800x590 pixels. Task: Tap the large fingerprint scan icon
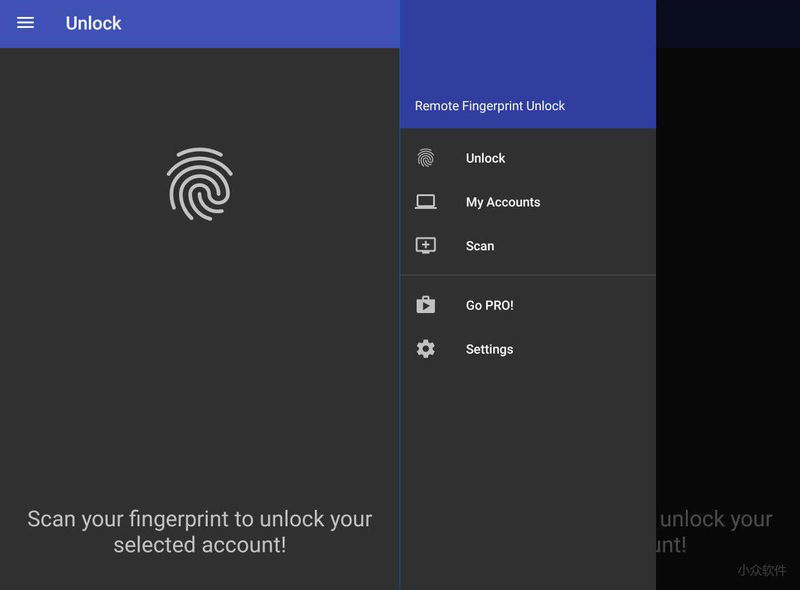200,184
